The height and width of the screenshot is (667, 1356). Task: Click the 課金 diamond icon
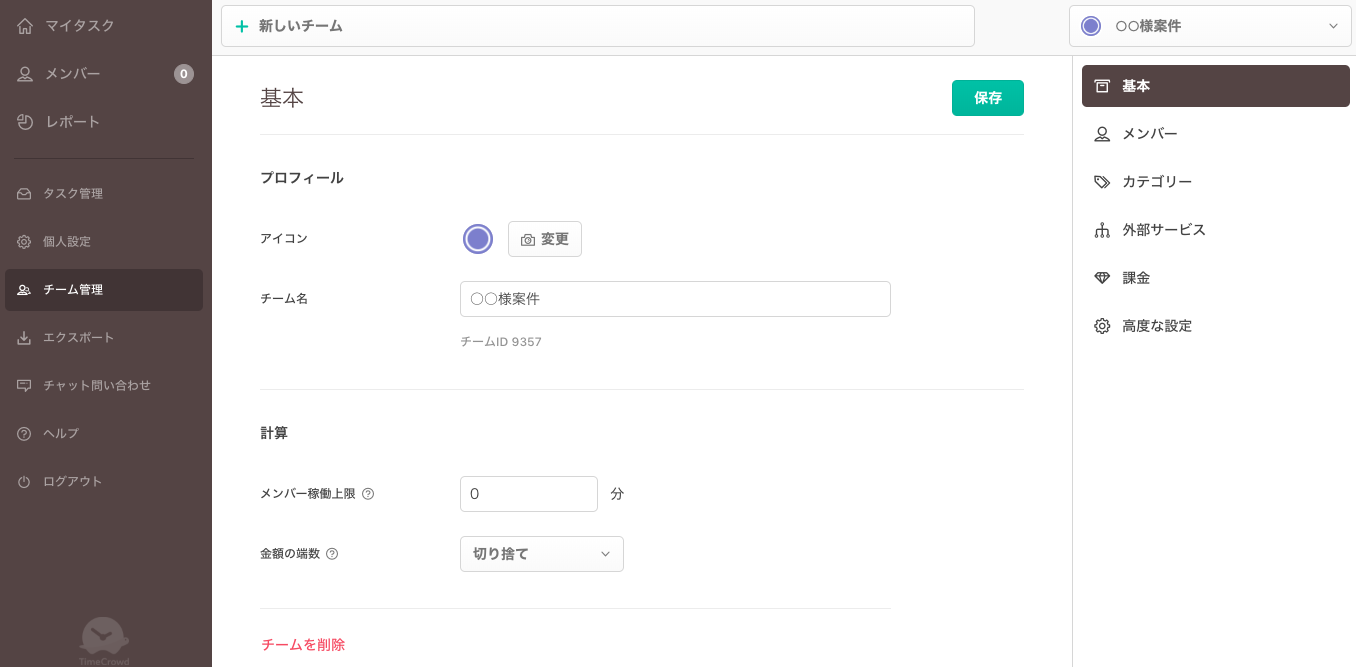coord(1102,278)
